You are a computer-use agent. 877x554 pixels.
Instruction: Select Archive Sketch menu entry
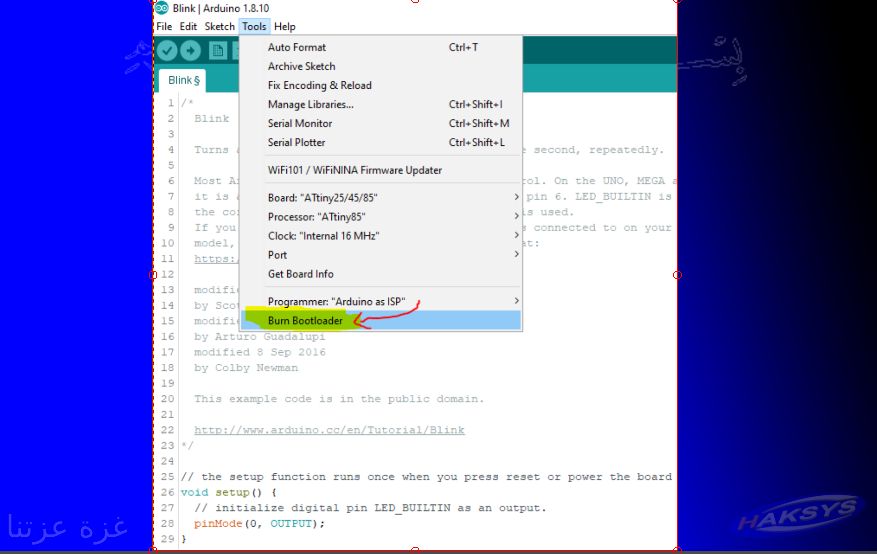(x=381, y=67)
